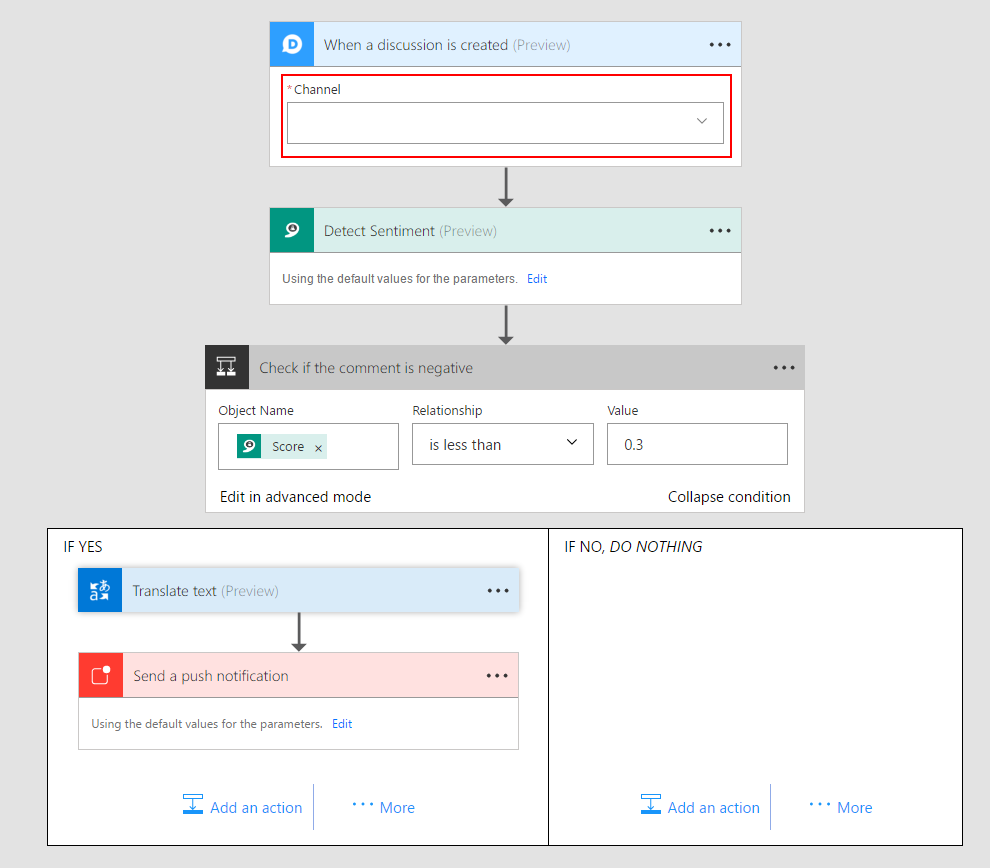Open ellipsis menu on Detect Sentiment
Screen dimensions: 990x868
(720, 231)
